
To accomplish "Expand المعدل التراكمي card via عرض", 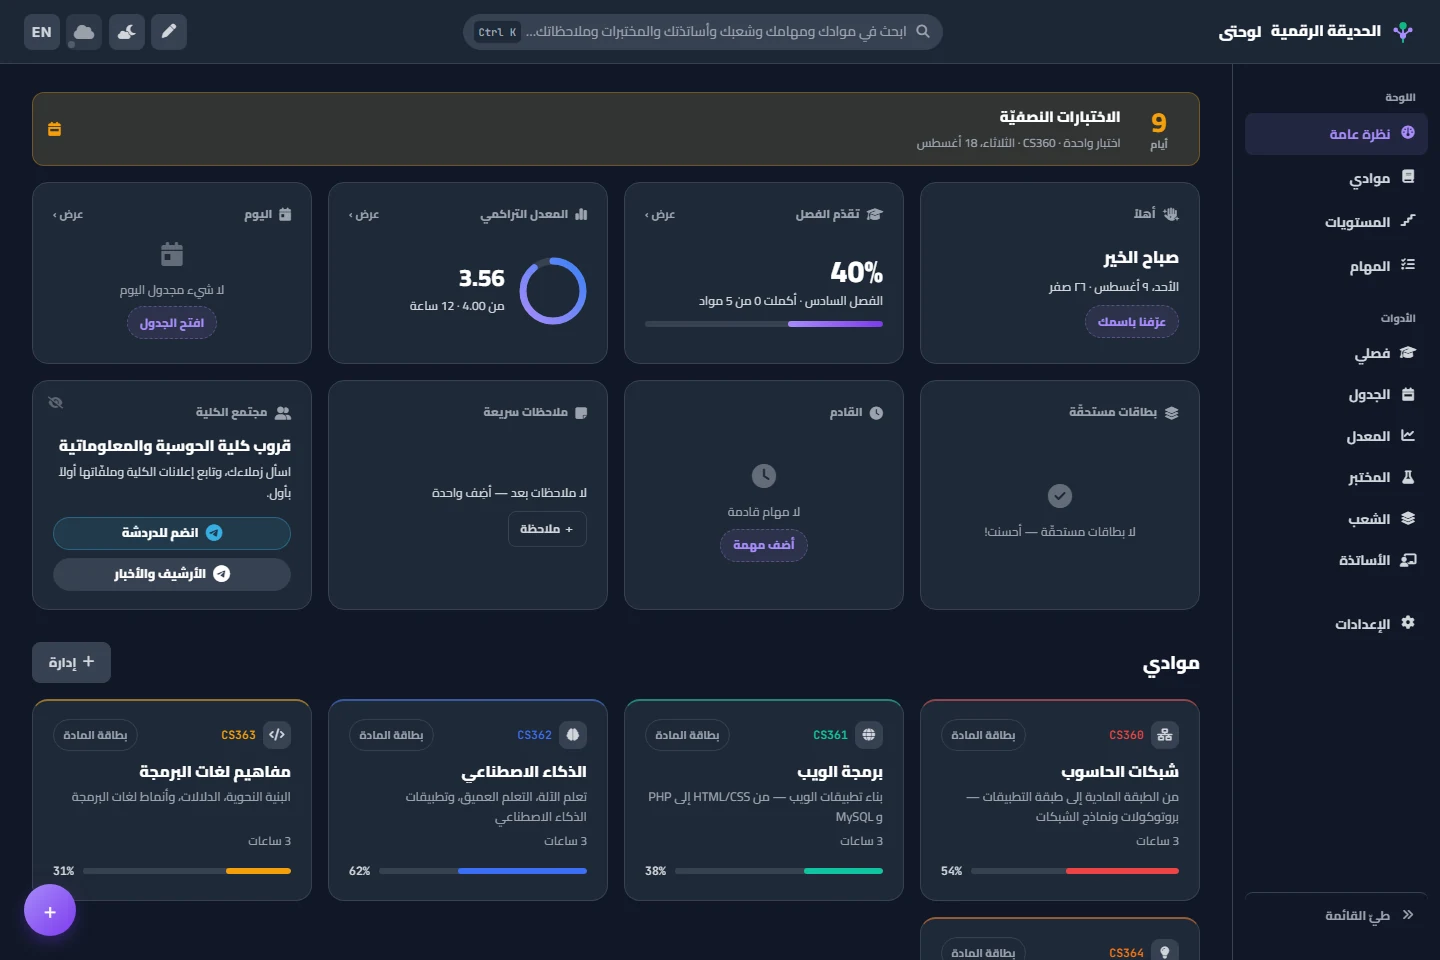I will tap(364, 214).
